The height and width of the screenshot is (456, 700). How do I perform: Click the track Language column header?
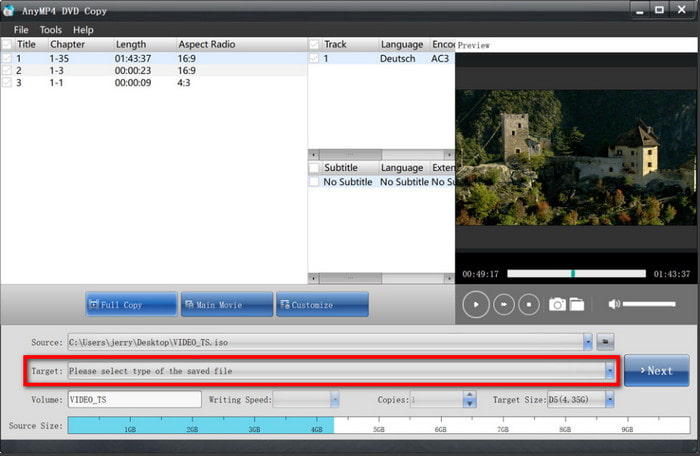(x=401, y=44)
